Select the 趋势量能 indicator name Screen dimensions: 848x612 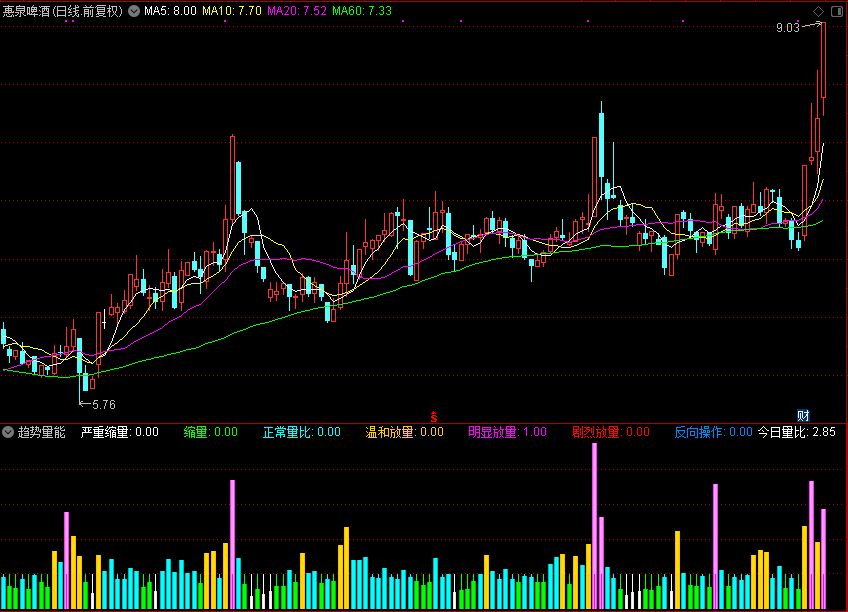tap(42, 432)
